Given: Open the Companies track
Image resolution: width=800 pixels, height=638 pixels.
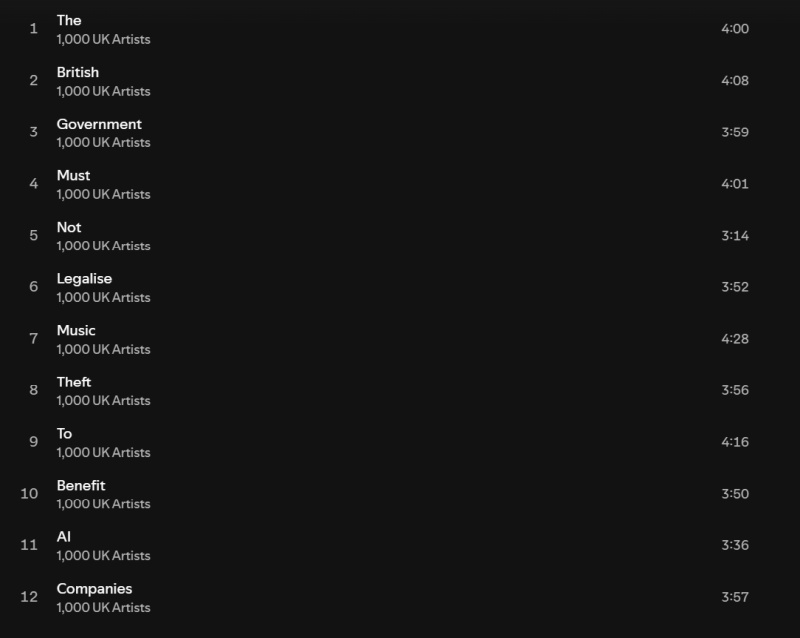Looking at the screenshot, I should point(94,589).
